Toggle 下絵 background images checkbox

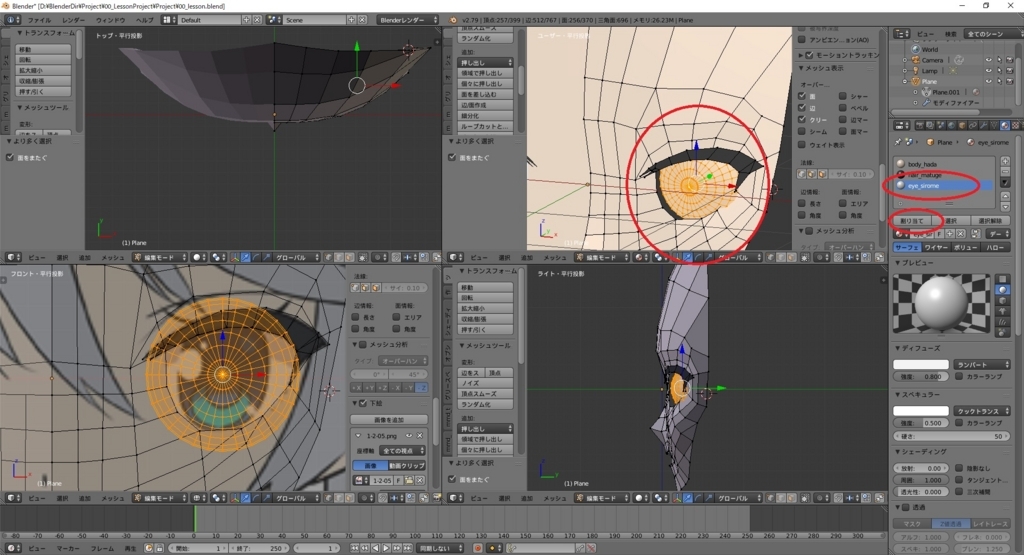pyautogui.click(x=362, y=404)
